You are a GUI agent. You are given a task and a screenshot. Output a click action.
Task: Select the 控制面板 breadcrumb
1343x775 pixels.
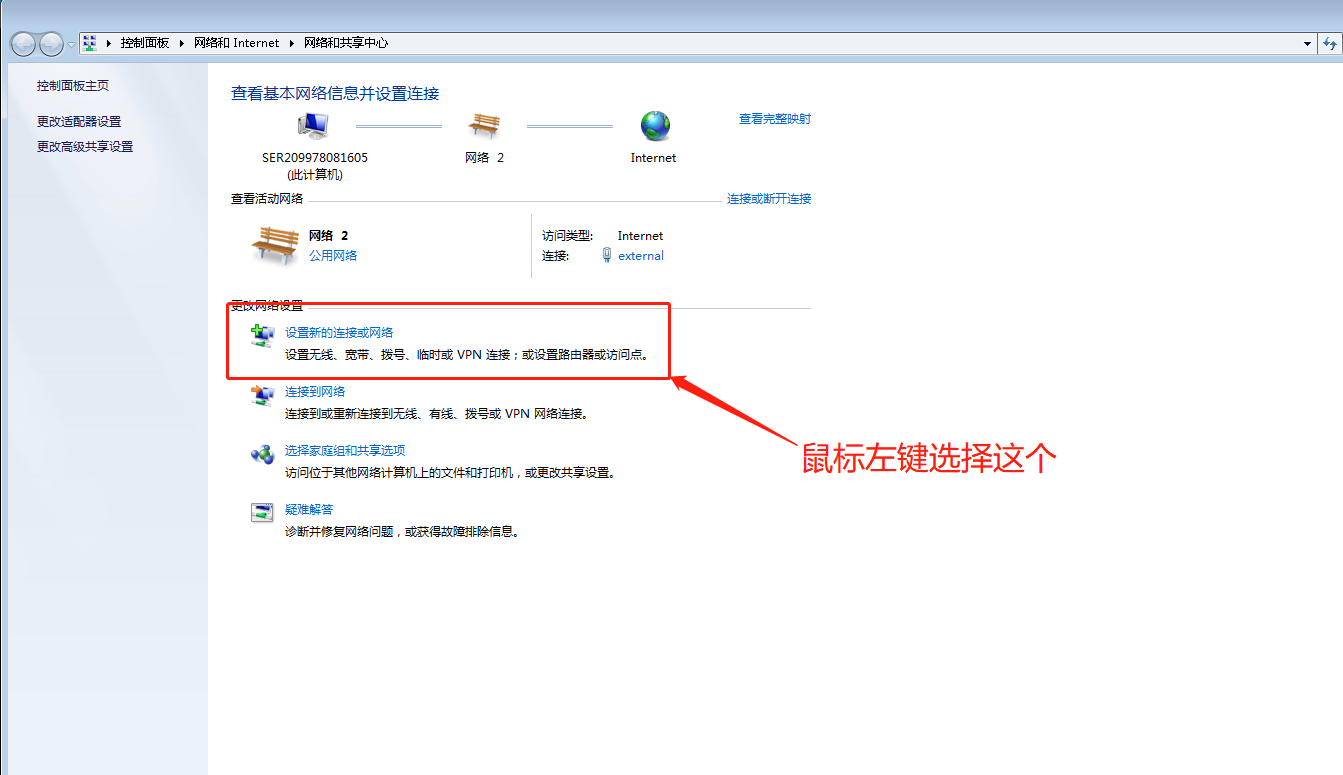145,43
